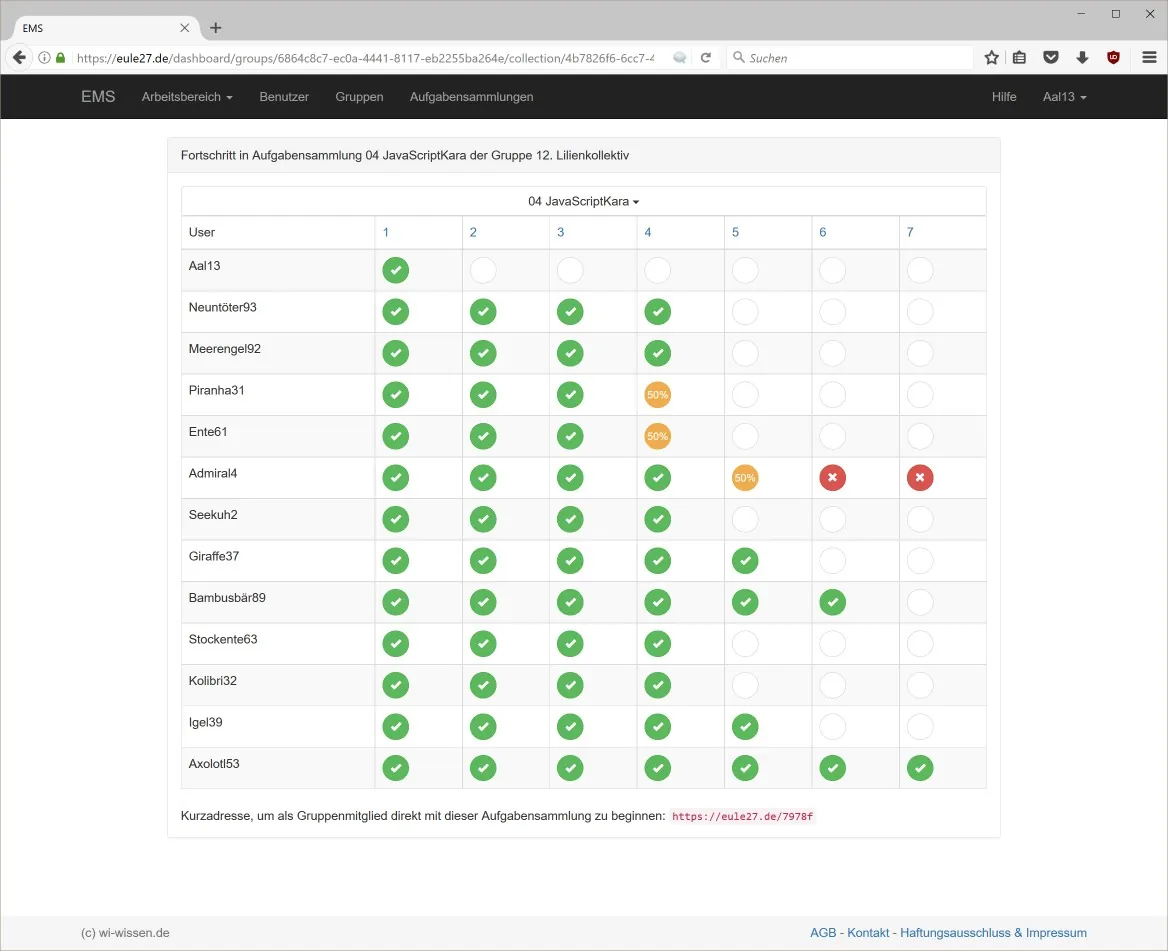This screenshot has width=1168, height=951.
Task: Open the Aal13 user account dropdown
Action: click(1064, 97)
